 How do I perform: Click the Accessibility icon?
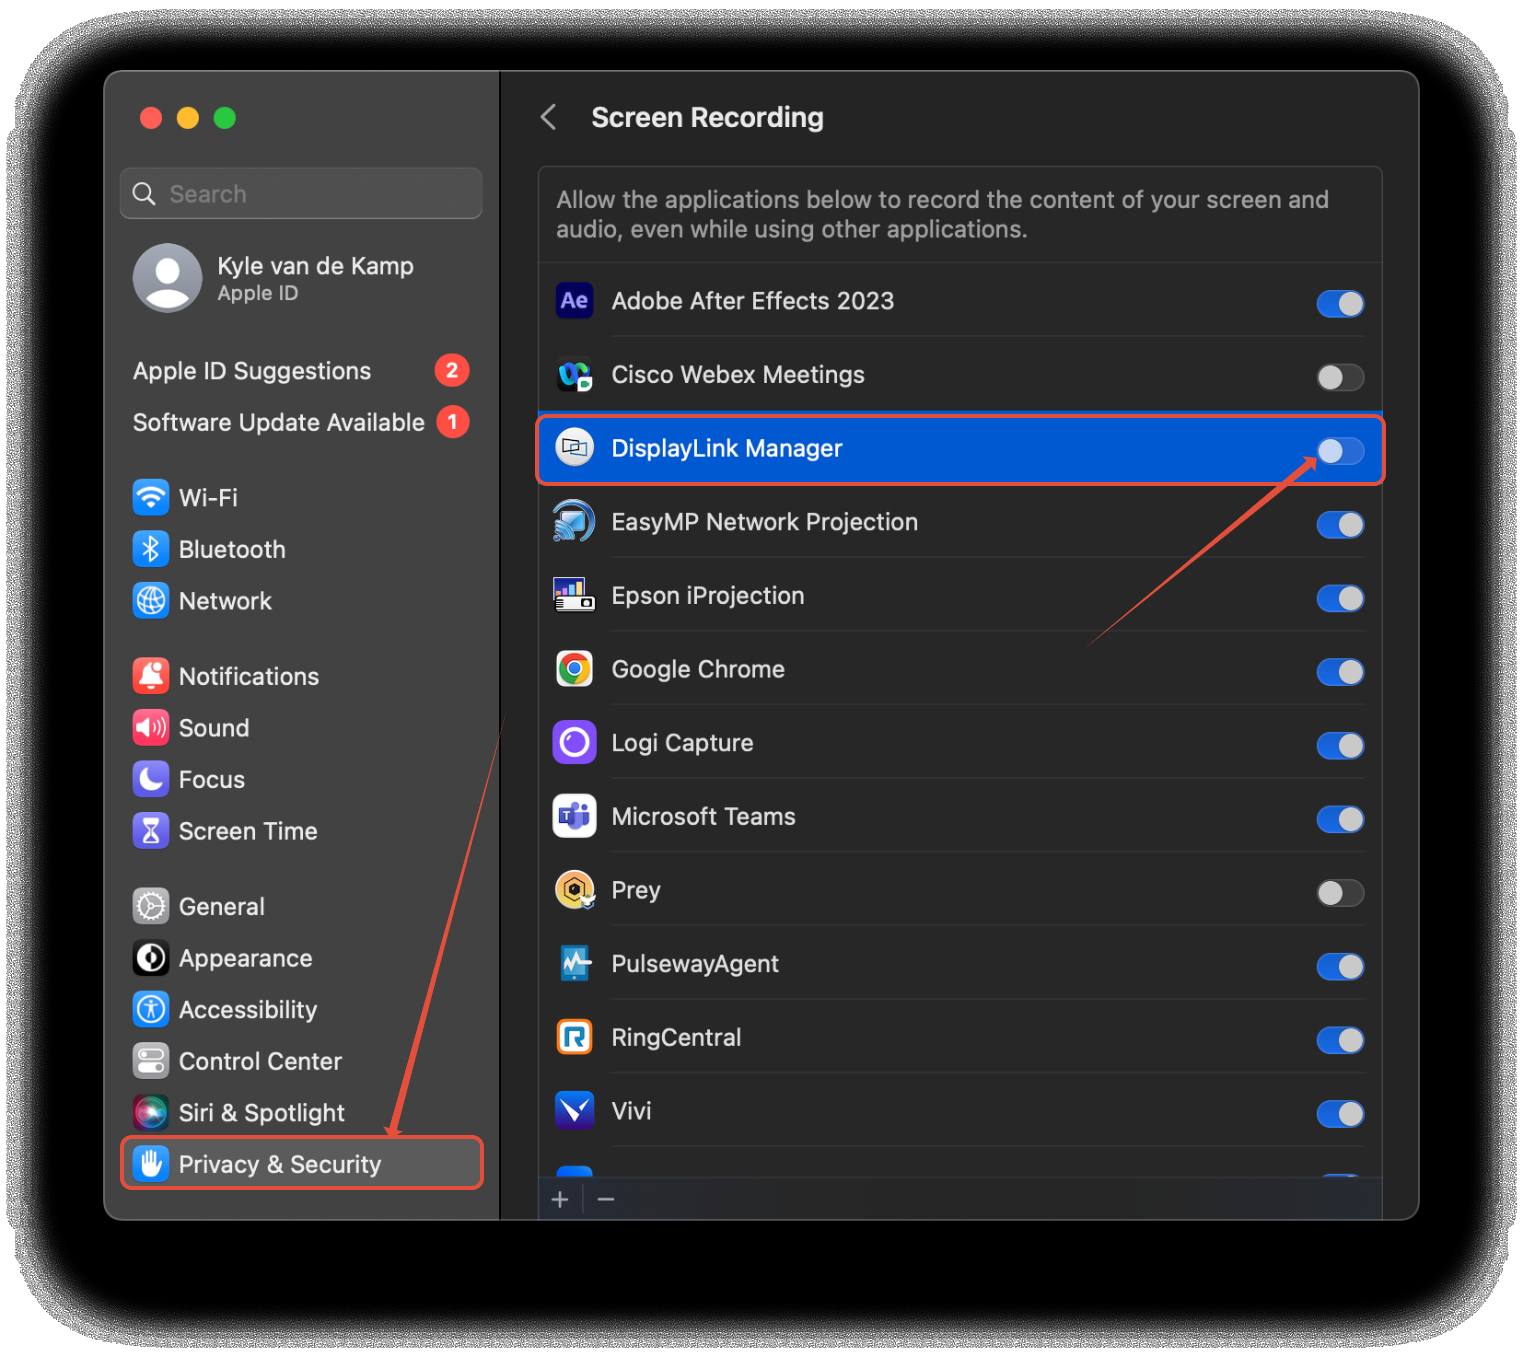[x=151, y=1009]
